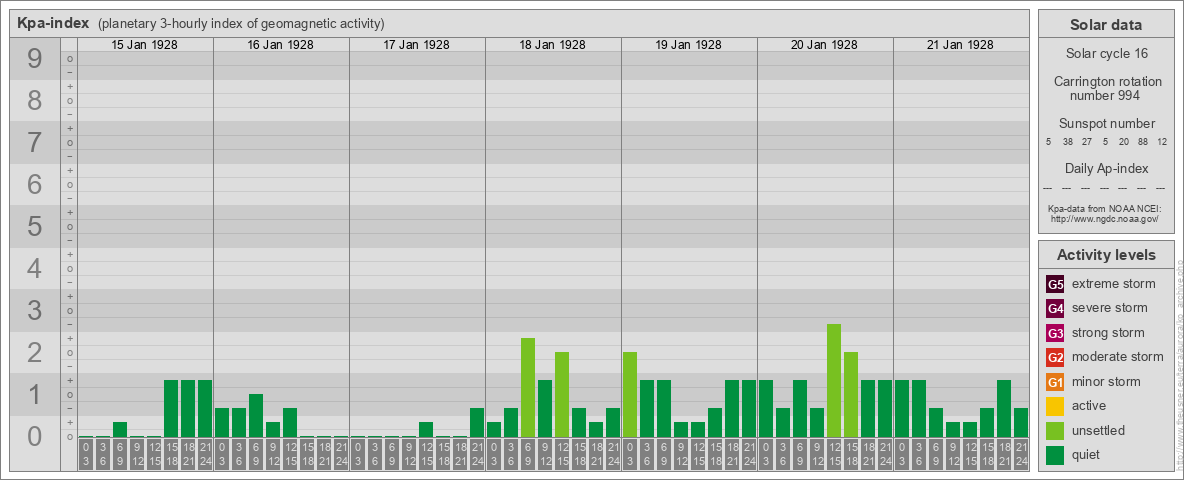Click the sunspot value 38
Viewport: 1184px width, 480px height.
pos(1068,142)
